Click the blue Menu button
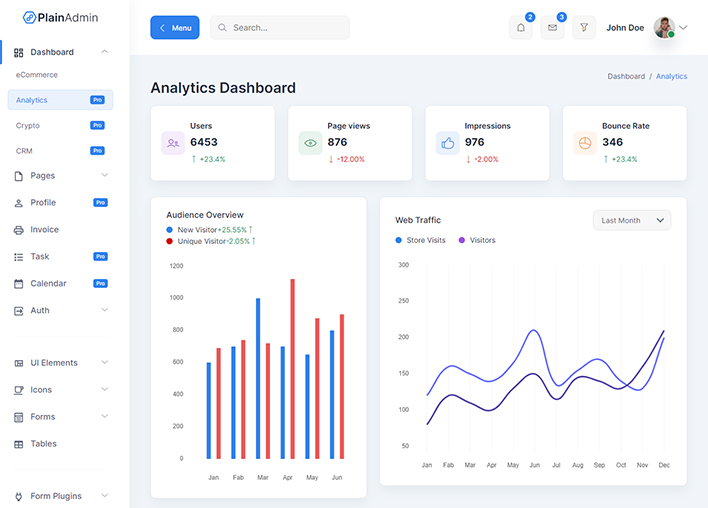Screen dimensions: 708x508 tap(175, 28)
